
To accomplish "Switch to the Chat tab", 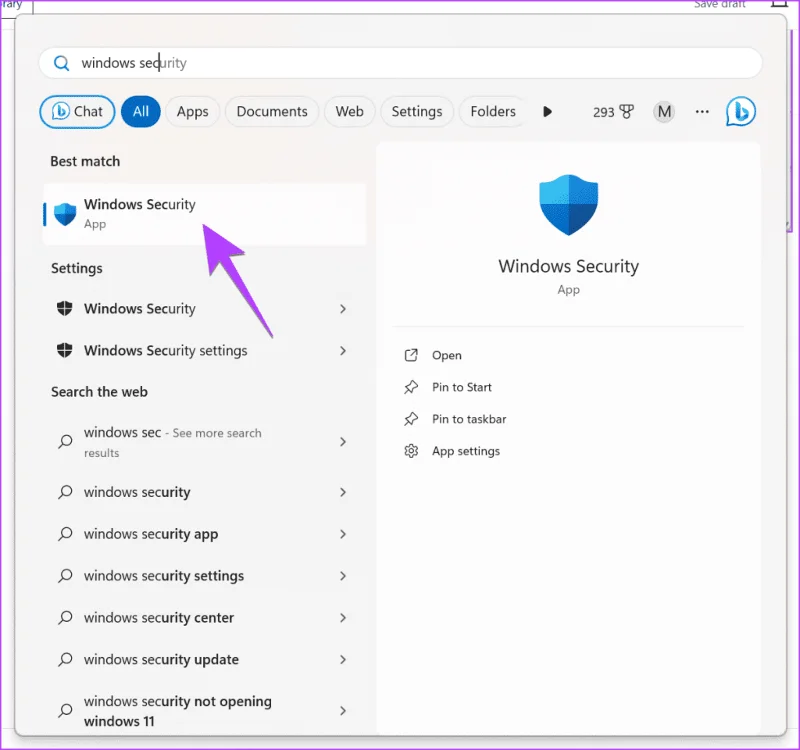I will 77,111.
